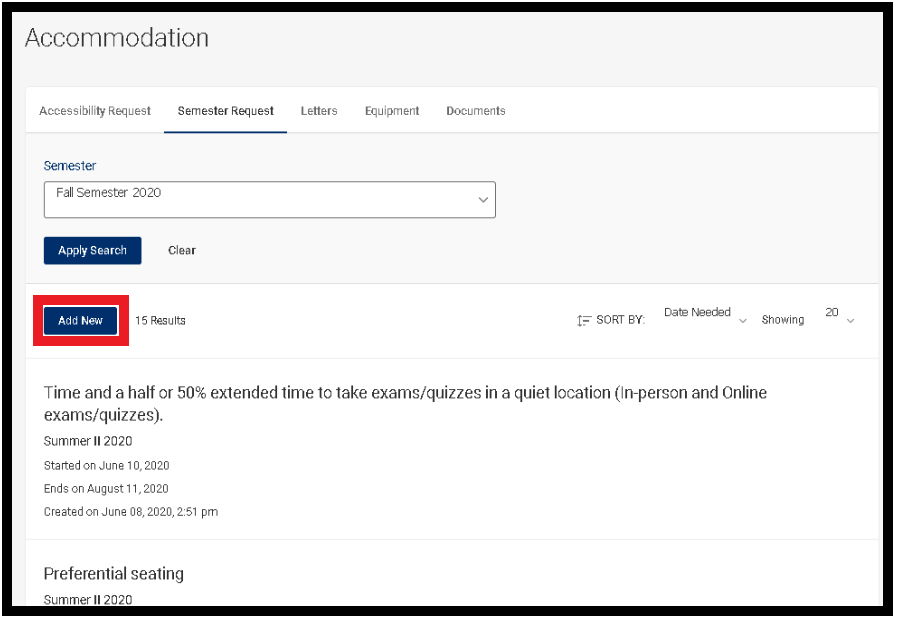The height and width of the screenshot is (619, 897).
Task: Open the Date Needed sort dropdown
Action: coord(698,313)
